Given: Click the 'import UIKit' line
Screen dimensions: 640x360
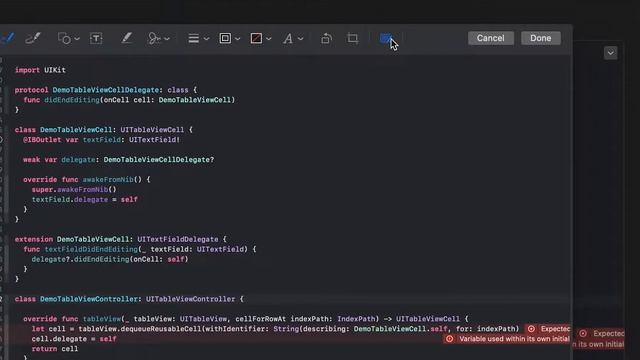Looking at the screenshot, I should click(40, 70).
